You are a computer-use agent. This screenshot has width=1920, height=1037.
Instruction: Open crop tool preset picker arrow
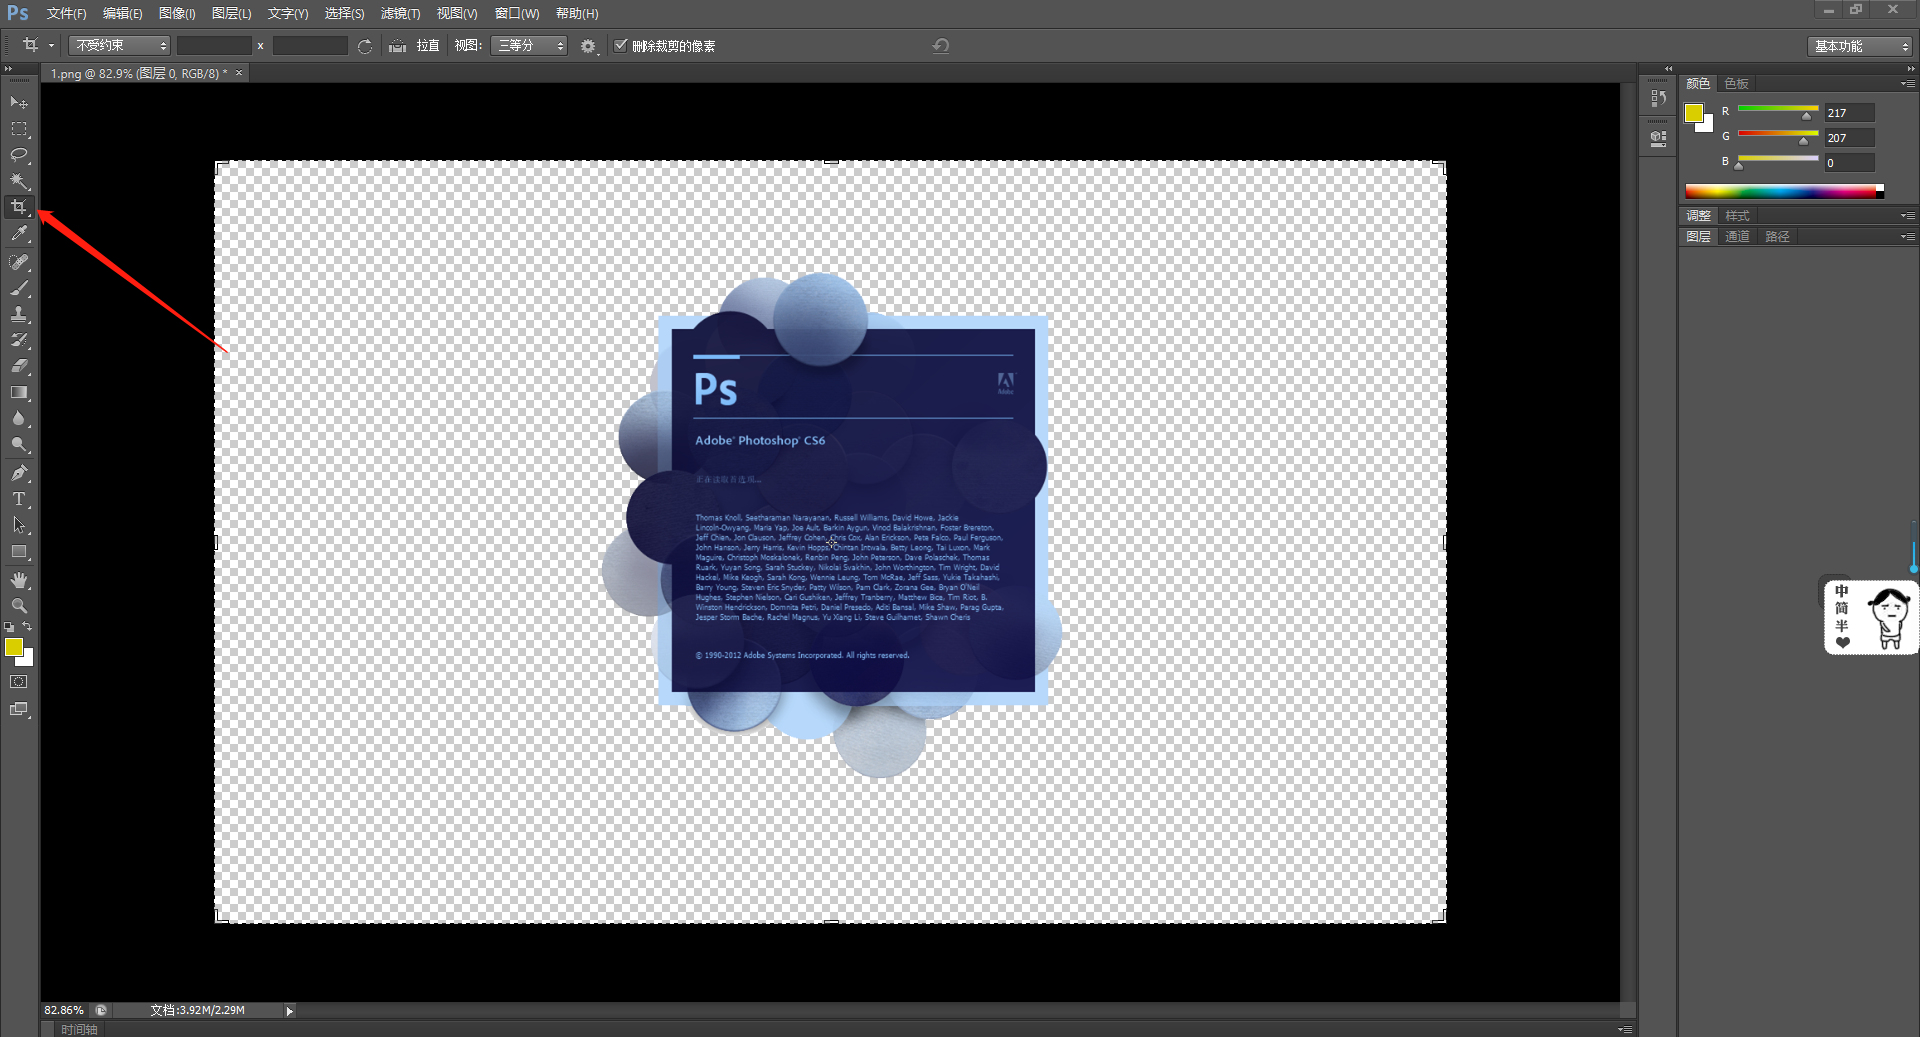[x=51, y=46]
